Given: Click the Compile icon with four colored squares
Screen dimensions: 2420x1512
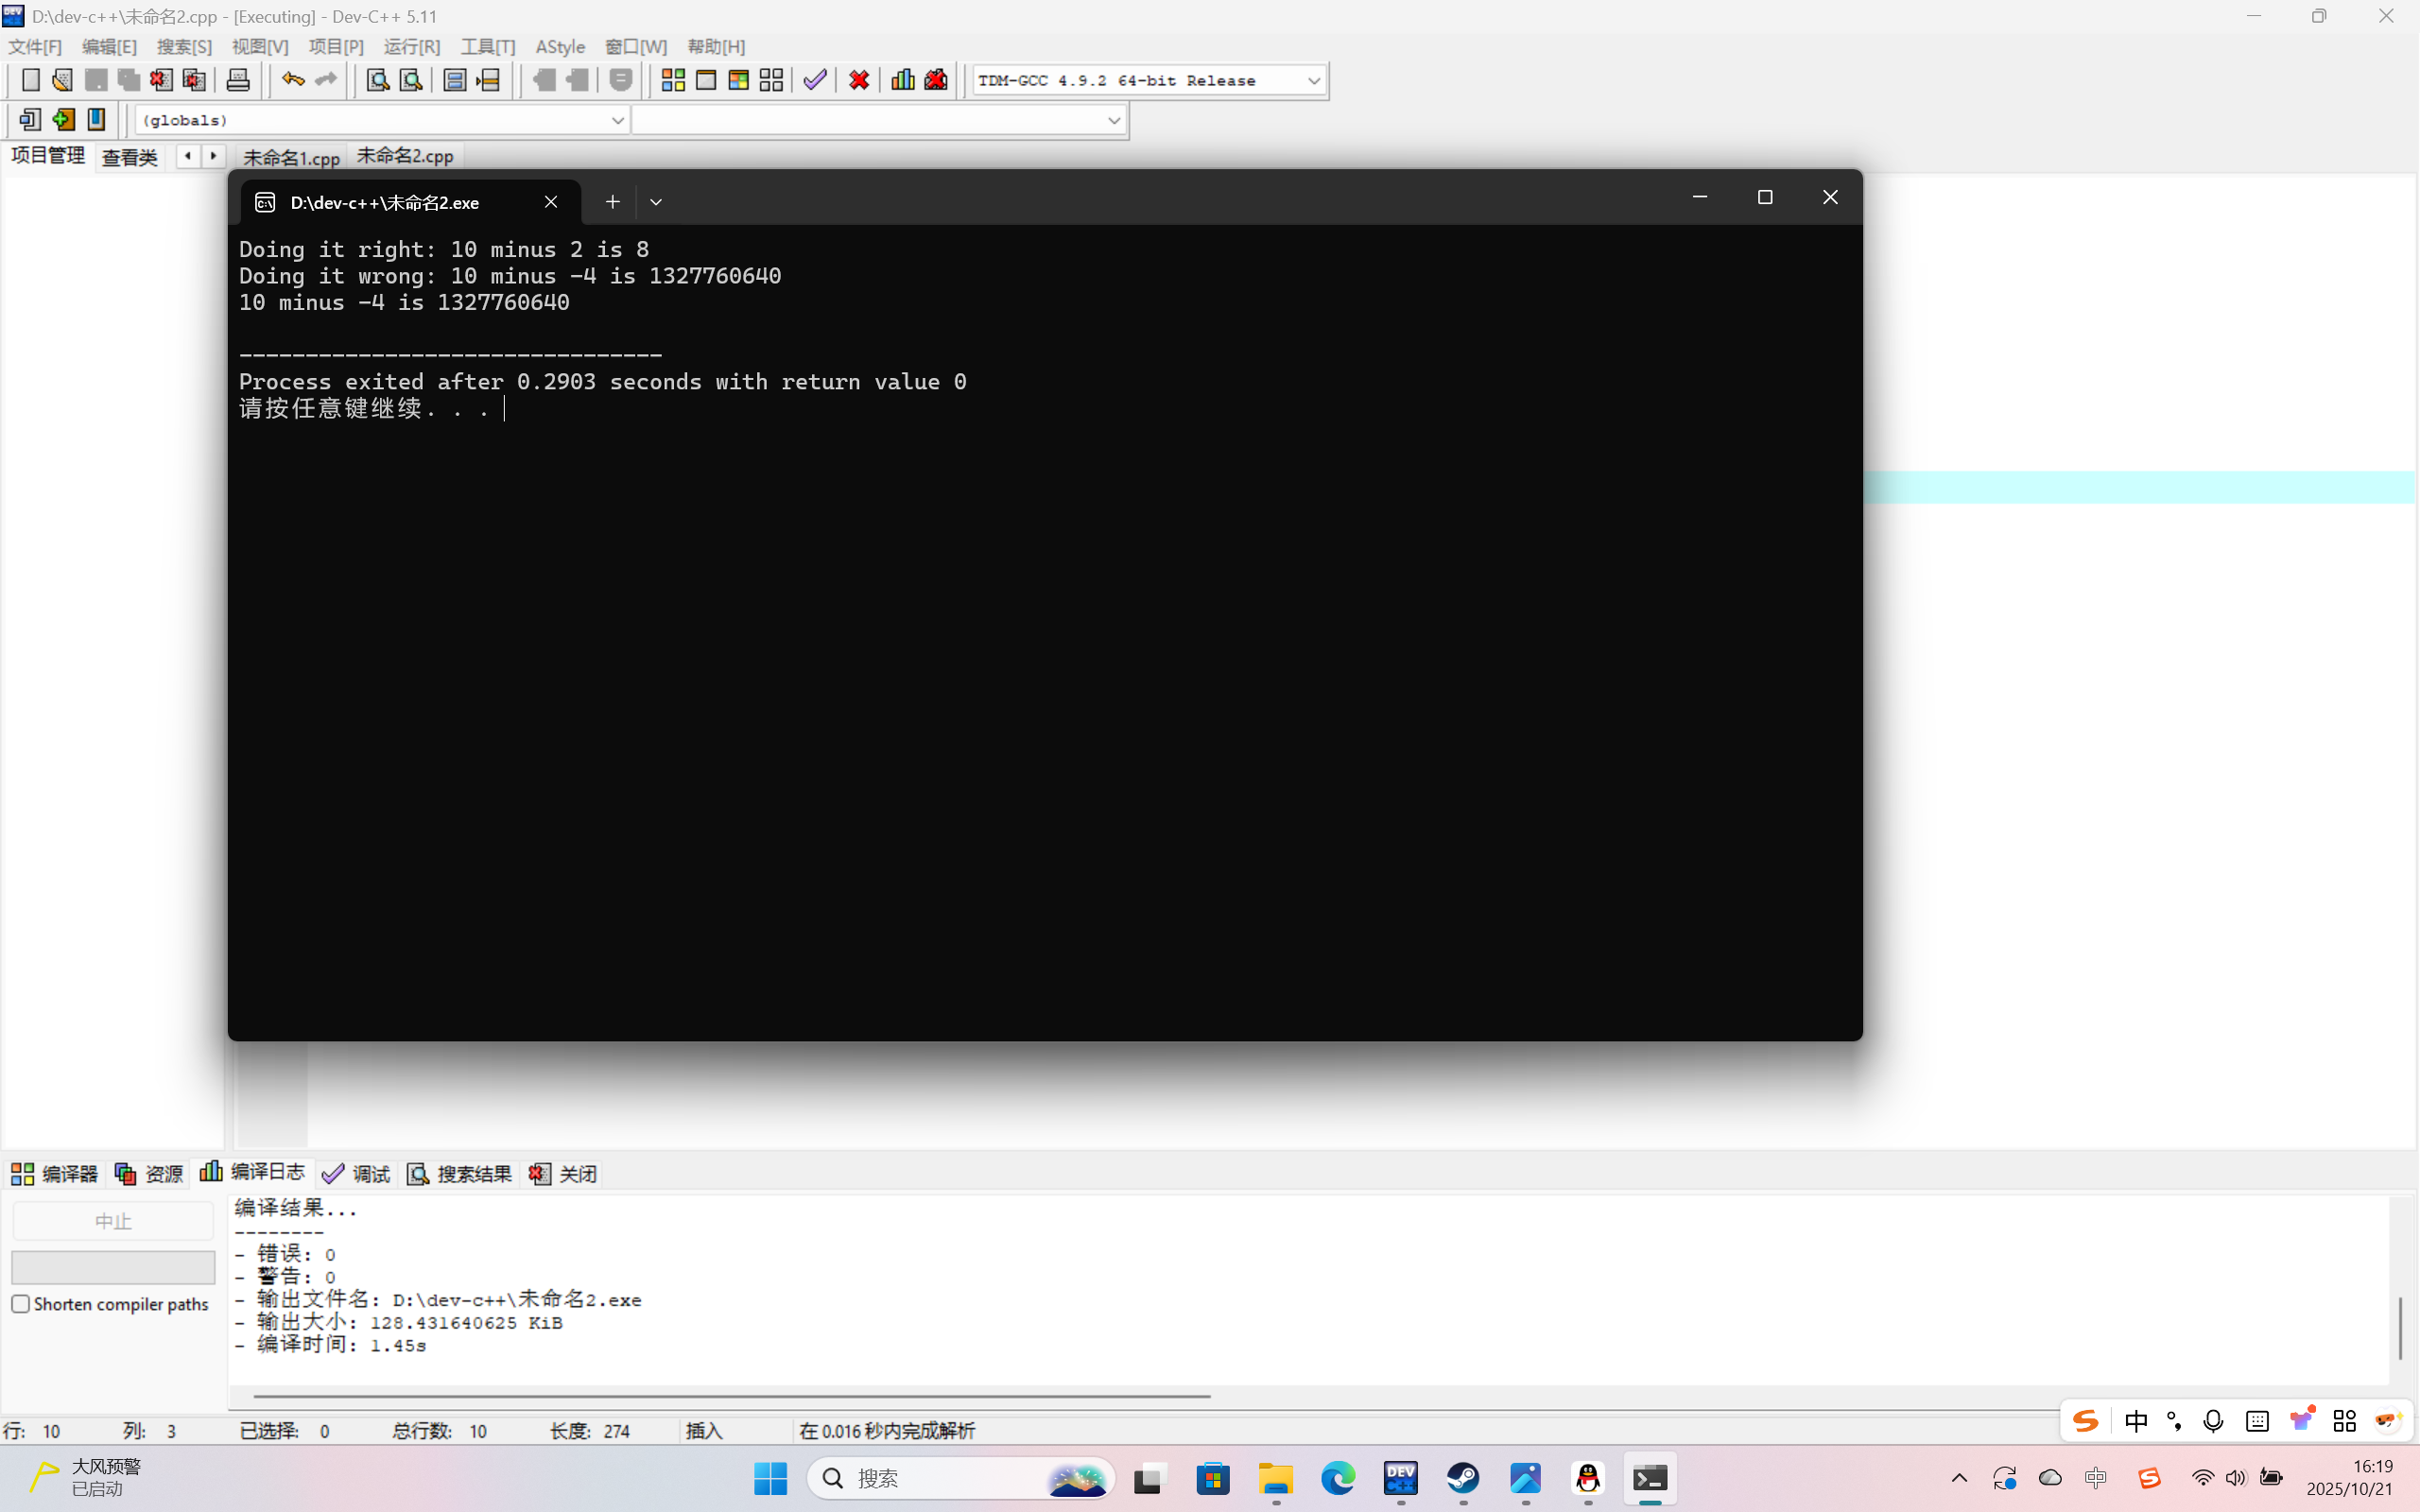Looking at the screenshot, I should (x=673, y=80).
